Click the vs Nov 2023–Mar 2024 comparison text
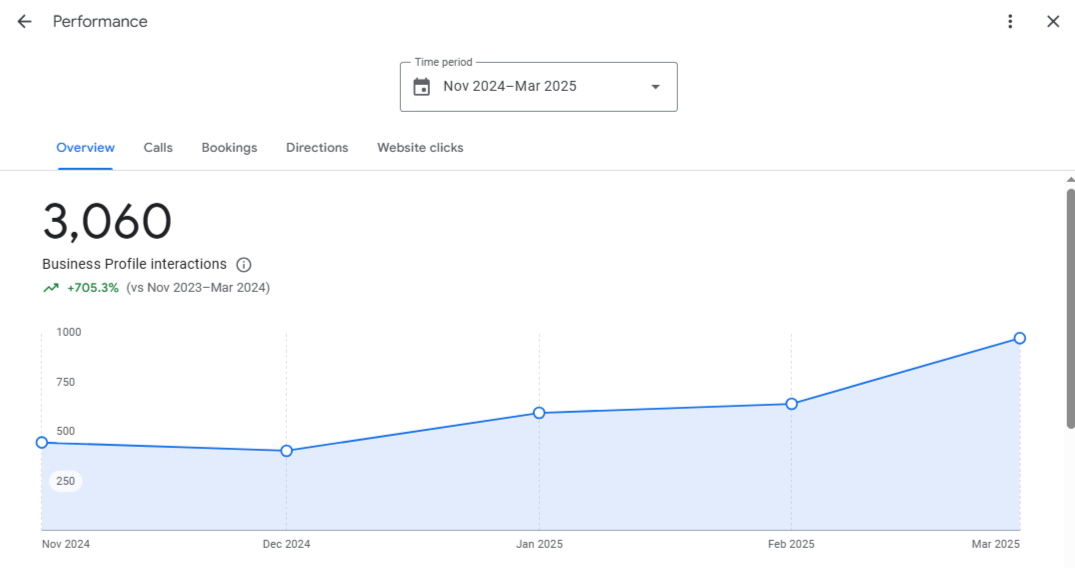The width and height of the screenshot is (1075, 568). pyautogui.click(x=198, y=288)
